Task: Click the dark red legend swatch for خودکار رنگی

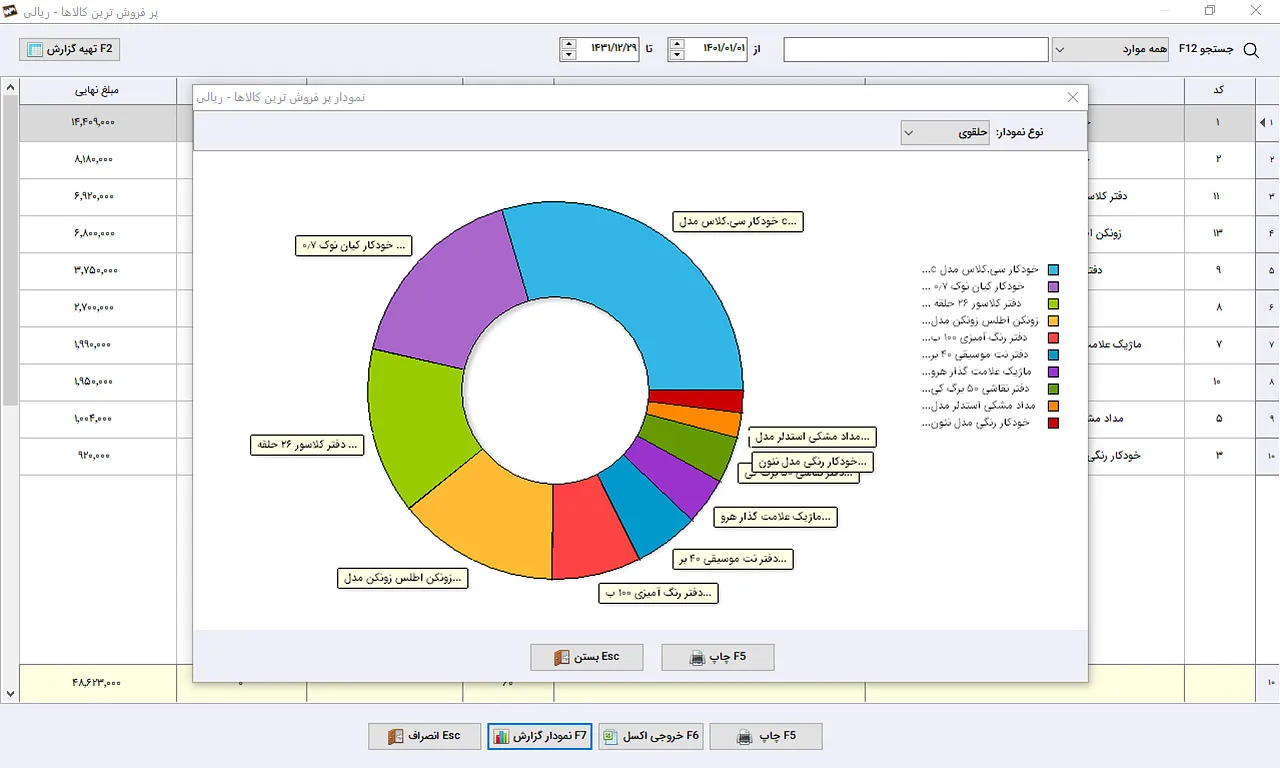Action: [x=1053, y=423]
